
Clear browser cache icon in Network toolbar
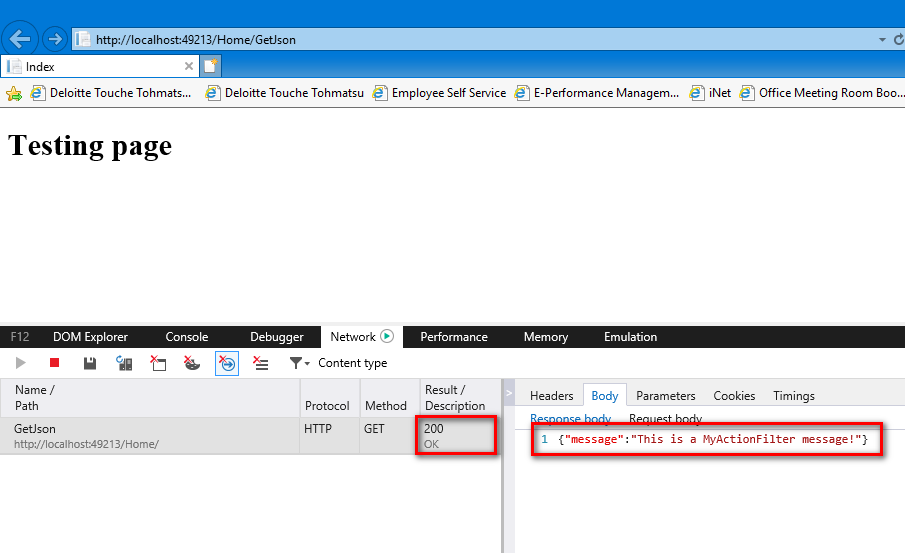(x=158, y=363)
